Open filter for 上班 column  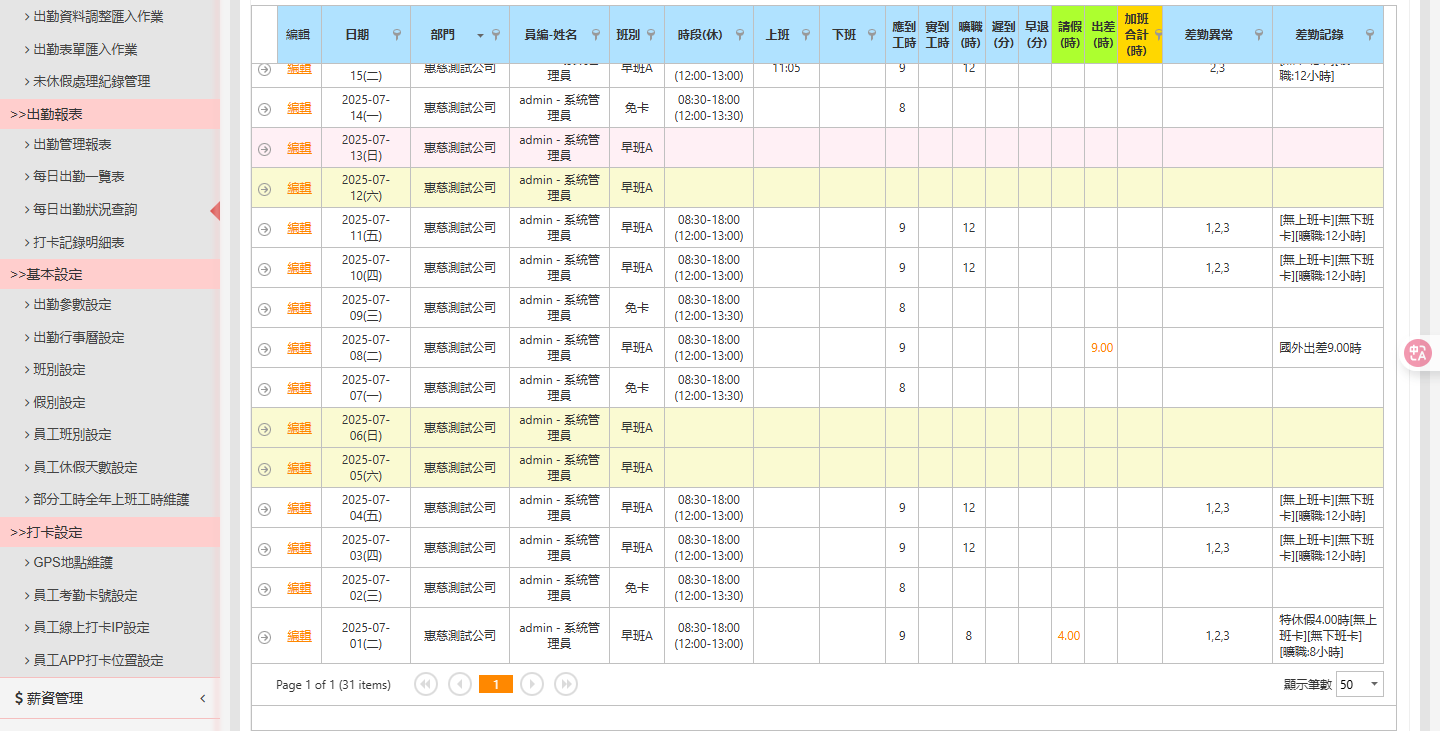point(806,35)
